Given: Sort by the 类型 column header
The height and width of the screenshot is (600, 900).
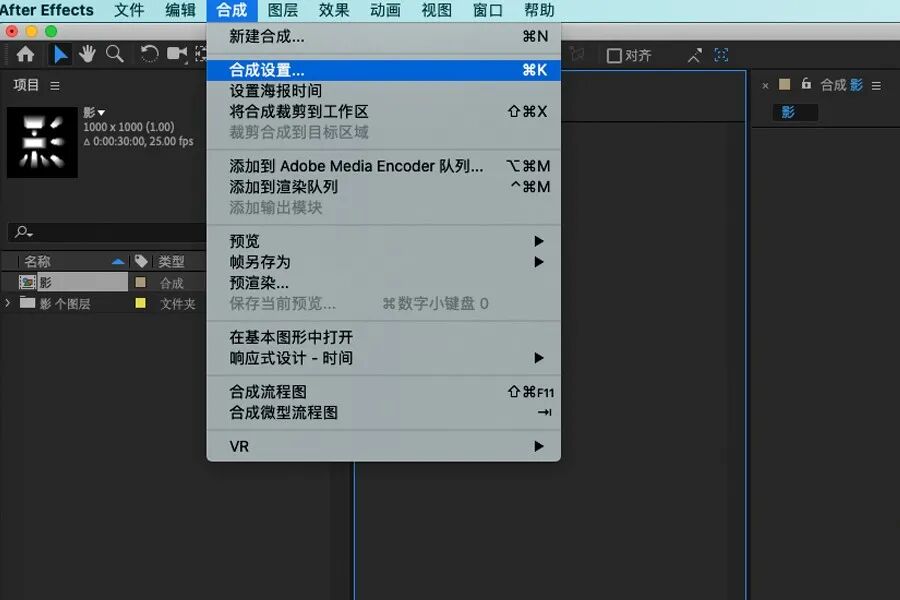Looking at the screenshot, I should point(171,262).
